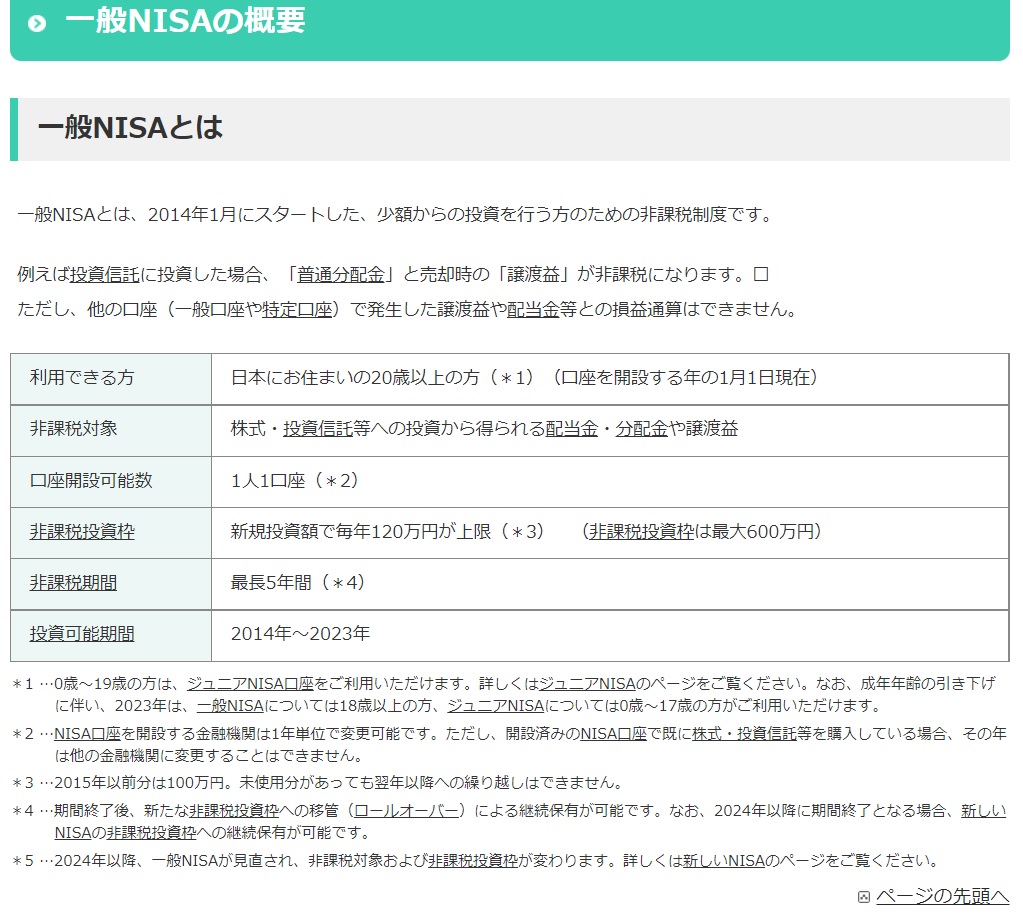The image size is (1023, 915).
Task: Follow the 株式・投資信託 link in note 2
Action: pos(744,734)
